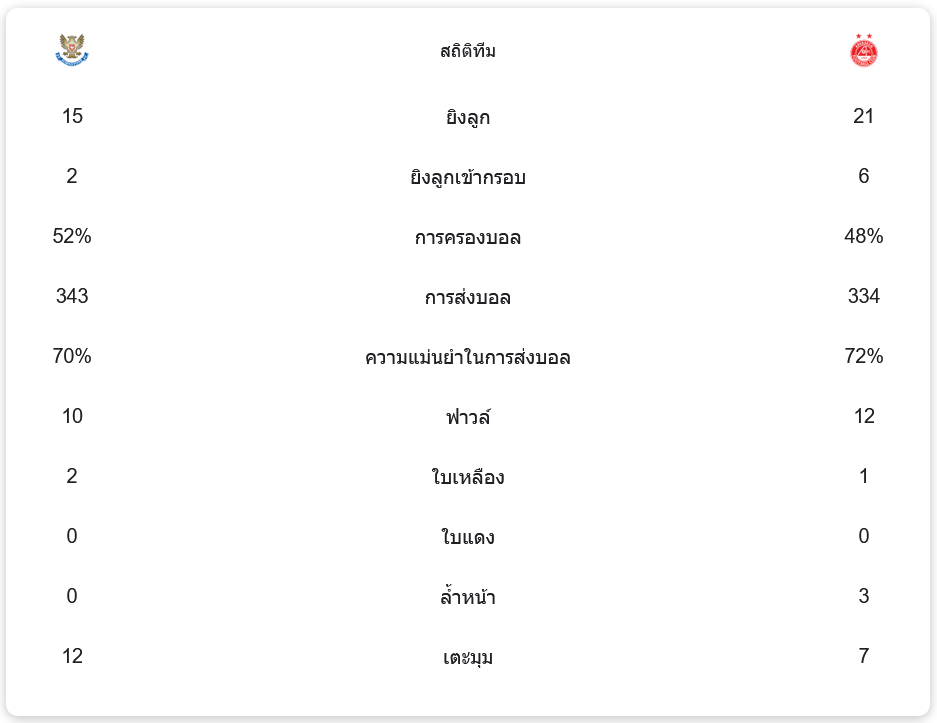Image resolution: width=937 pixels, height=723 pixels.
Task: Select the left team's 343 passes value
Action: tap(72, 297)
